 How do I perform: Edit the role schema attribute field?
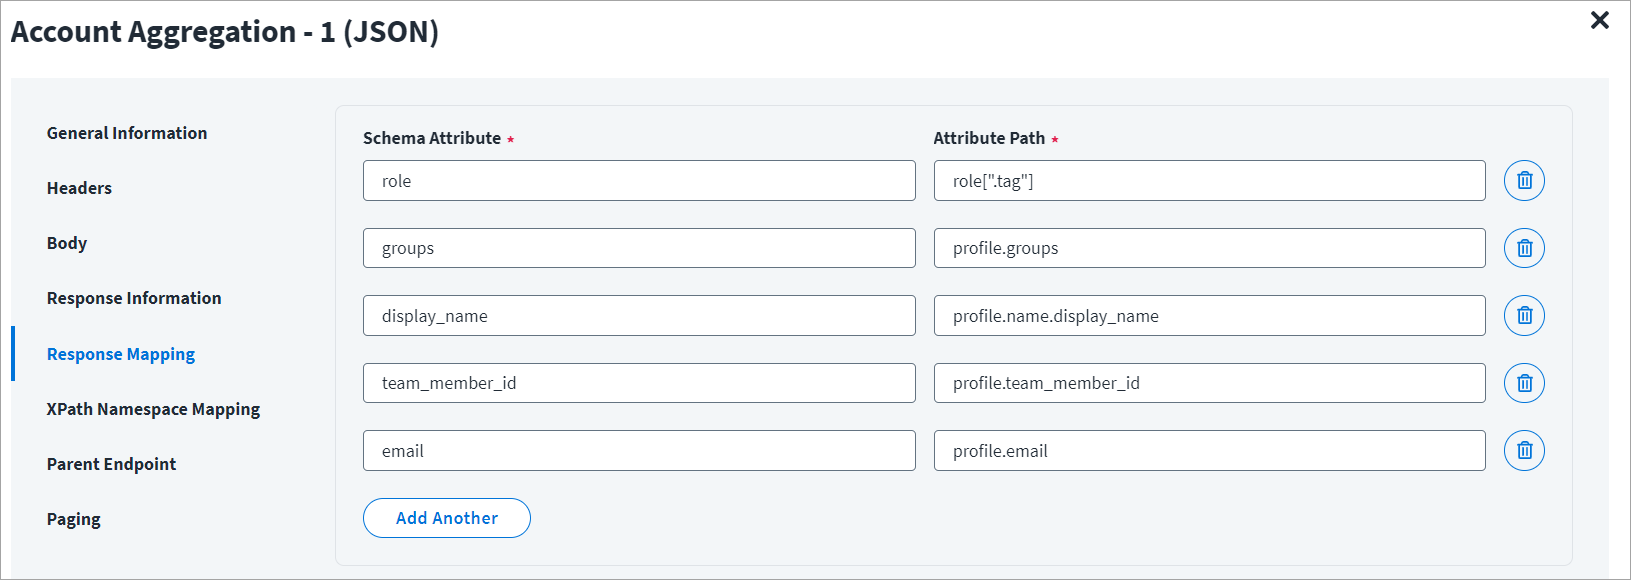click(x=638, y=181)
